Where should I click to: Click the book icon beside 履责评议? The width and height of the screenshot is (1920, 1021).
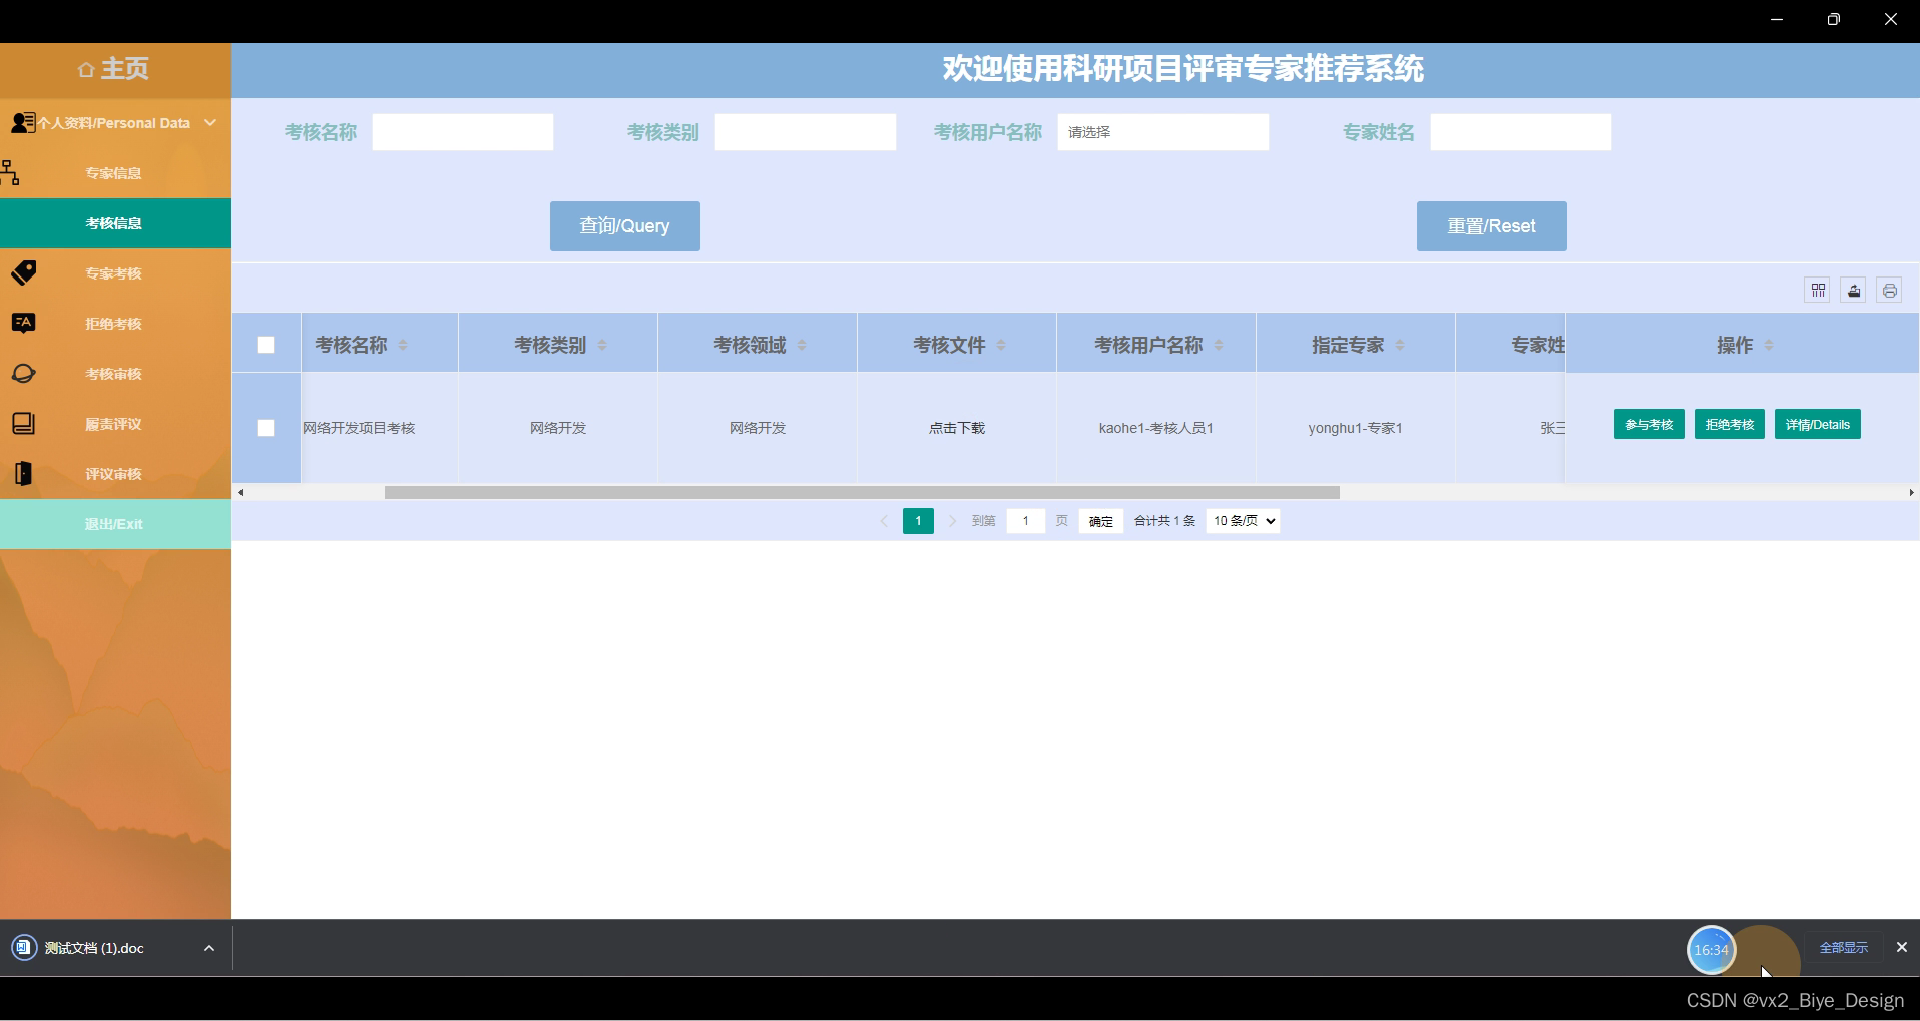click(x=24, y=424)
